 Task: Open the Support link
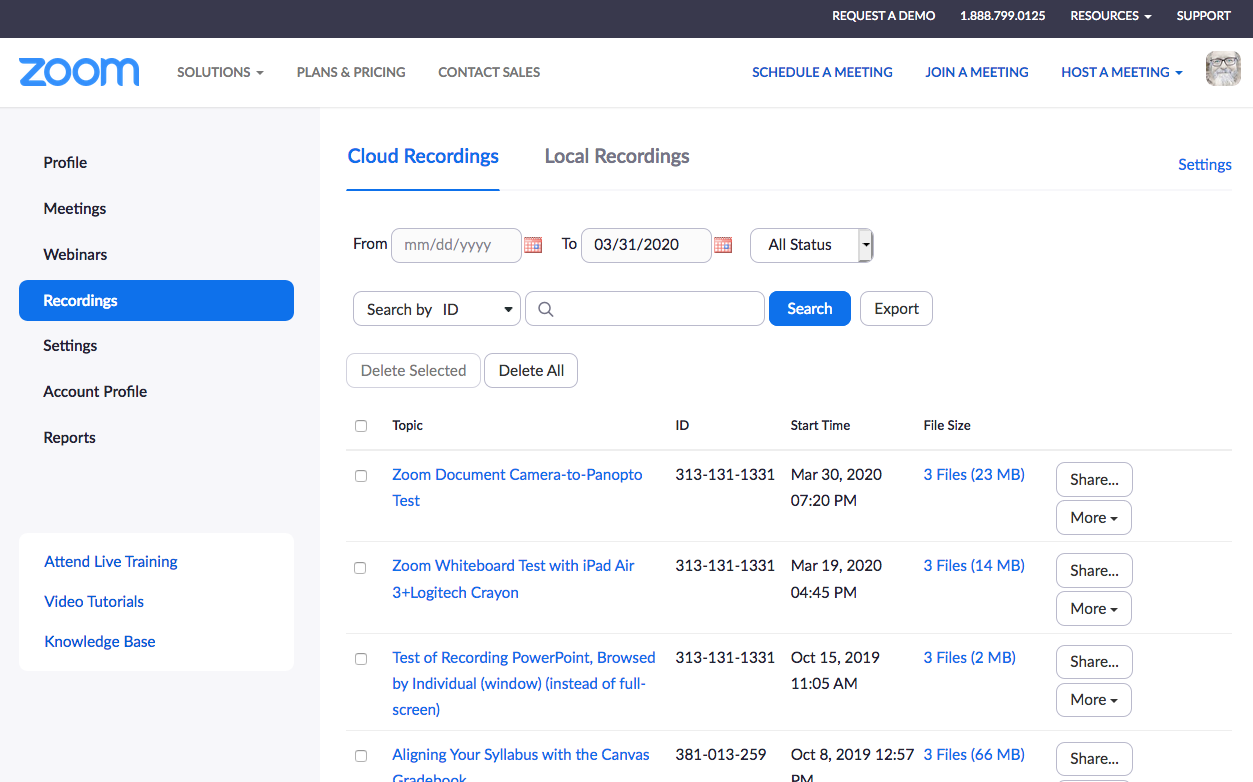[x=1203, y=16]
